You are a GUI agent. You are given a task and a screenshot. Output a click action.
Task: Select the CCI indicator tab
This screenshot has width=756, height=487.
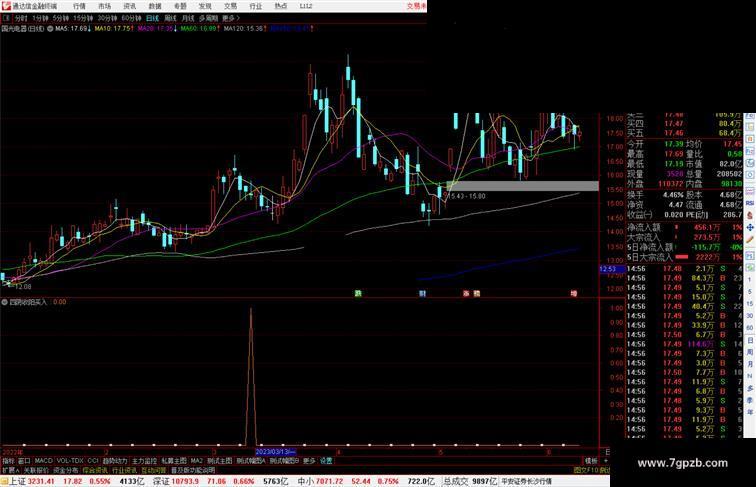click(x=93, y=461)
